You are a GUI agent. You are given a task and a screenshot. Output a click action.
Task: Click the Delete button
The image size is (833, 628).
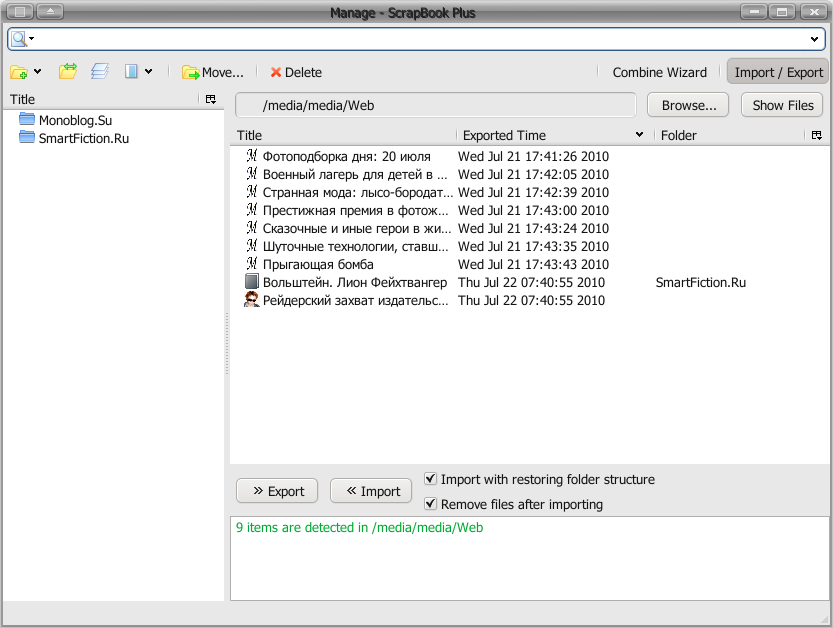pos(296,72)
